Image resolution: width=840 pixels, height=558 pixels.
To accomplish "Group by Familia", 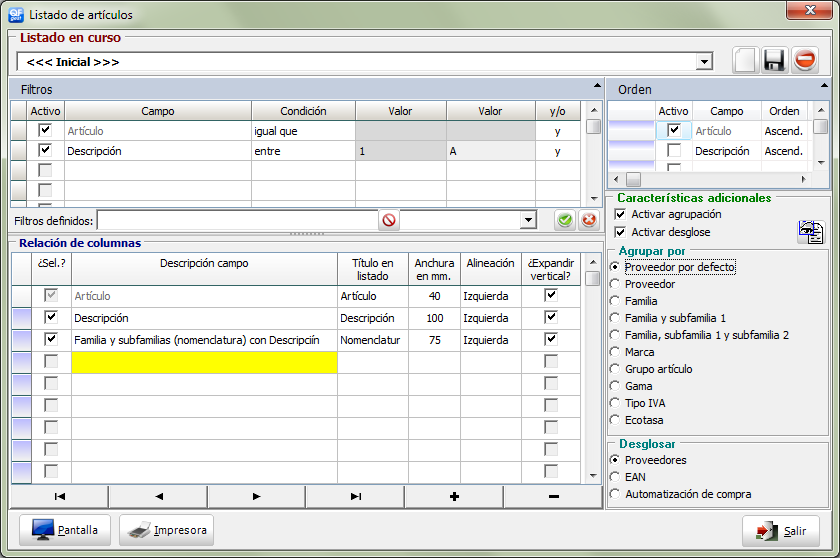I will pyautogui.click(x=615, y=301).
